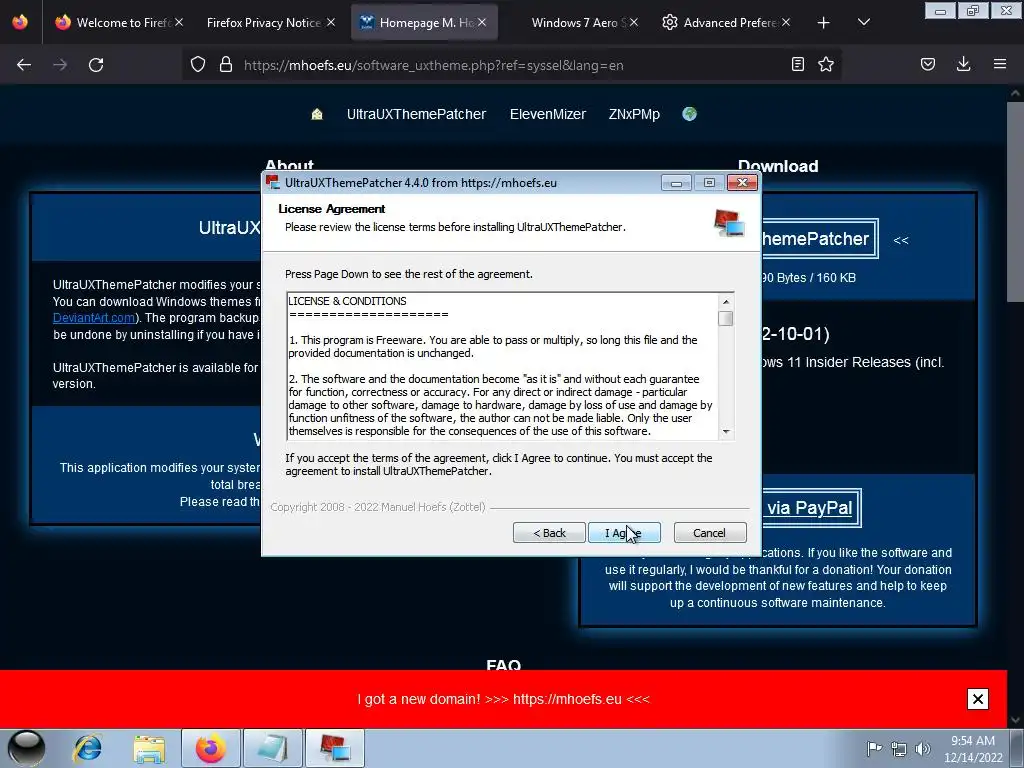Viewport: 1024px width, 768px height.
Task: Open the Windows Start orb
Action: pyautogui.click(x=26, y=748)
